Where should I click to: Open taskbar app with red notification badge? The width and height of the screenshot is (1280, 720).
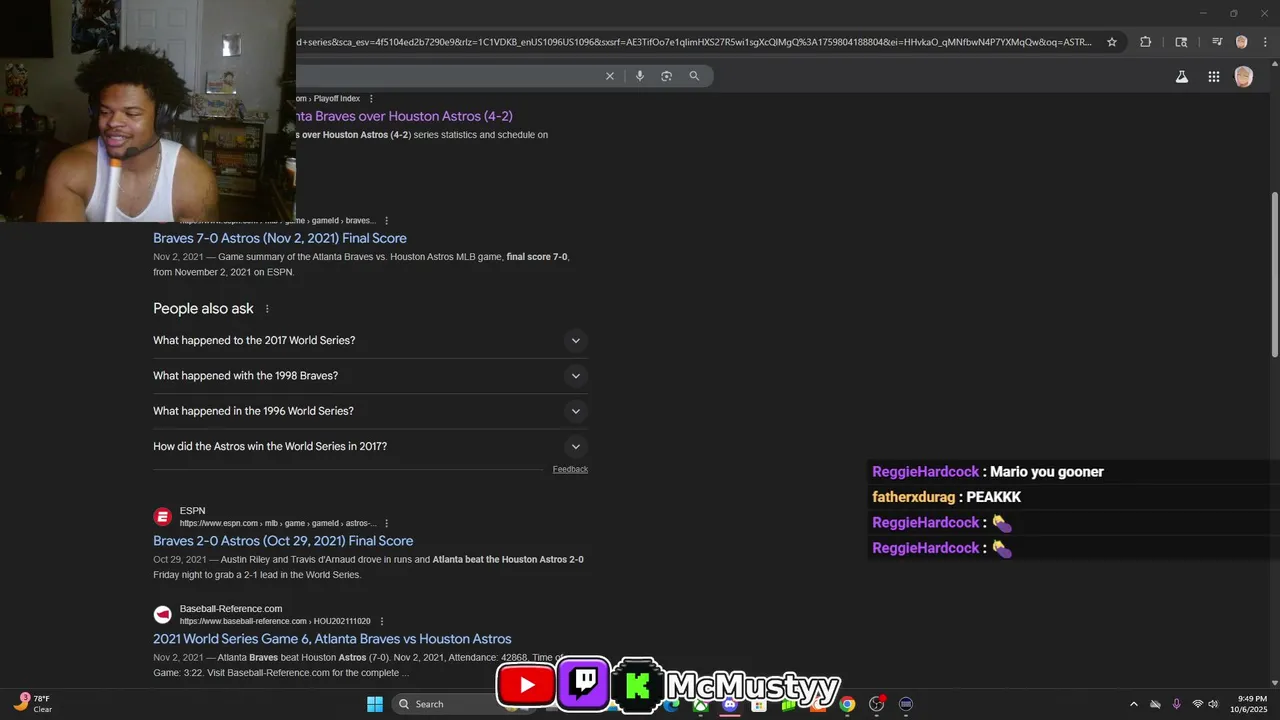tap(877, 704)
